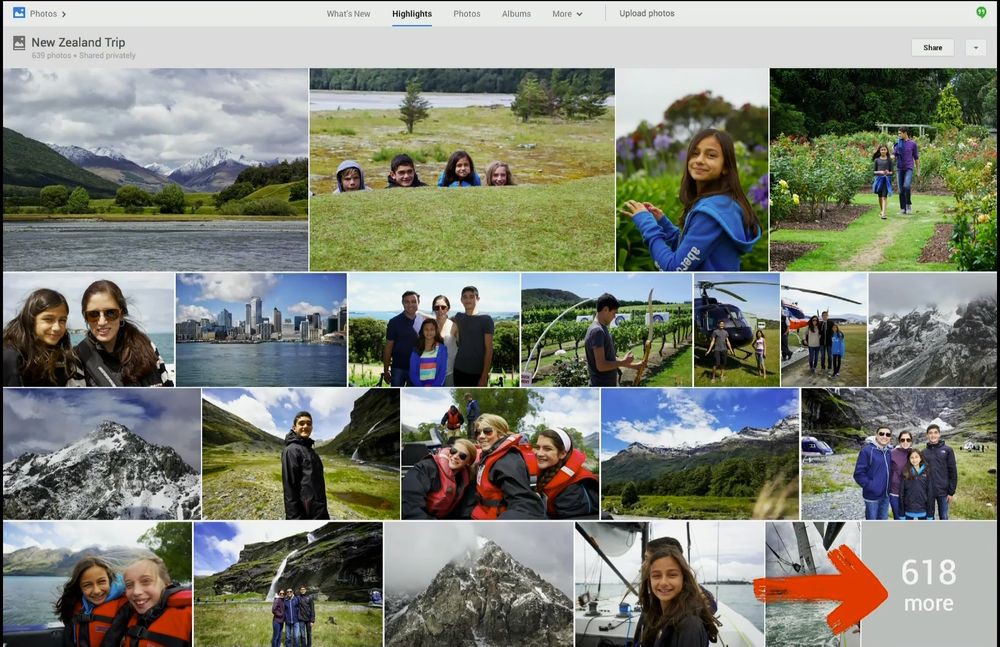The width and height of the screenshot is (1000, 647).
Task: Open the three women in life jackets photo
Action: (499, 454)
